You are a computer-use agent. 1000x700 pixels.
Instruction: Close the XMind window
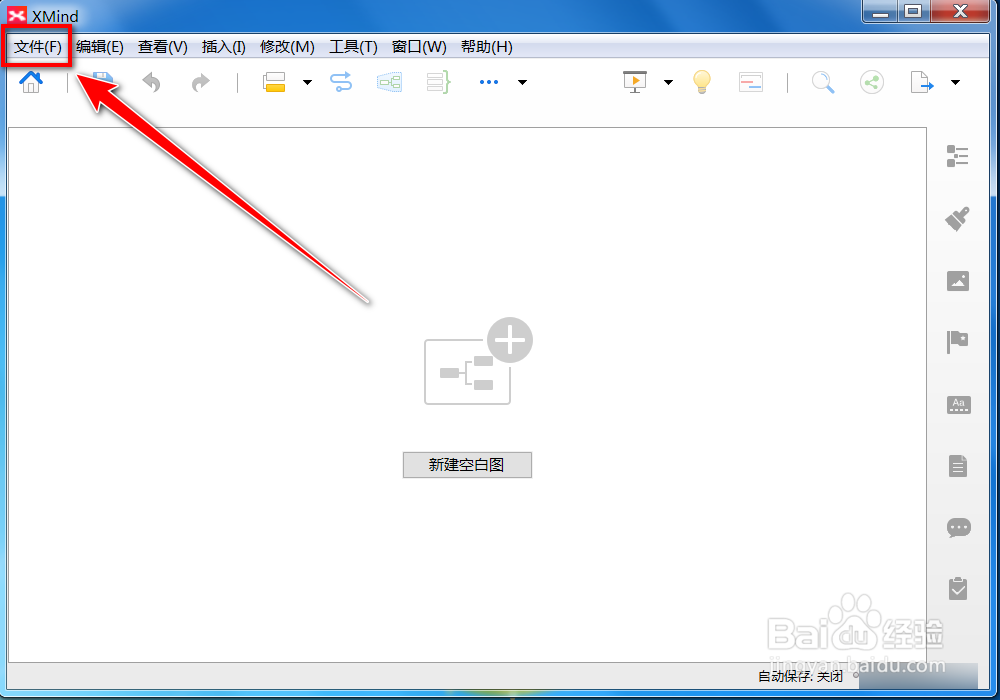pyautogui.click(x=960, y=11)
